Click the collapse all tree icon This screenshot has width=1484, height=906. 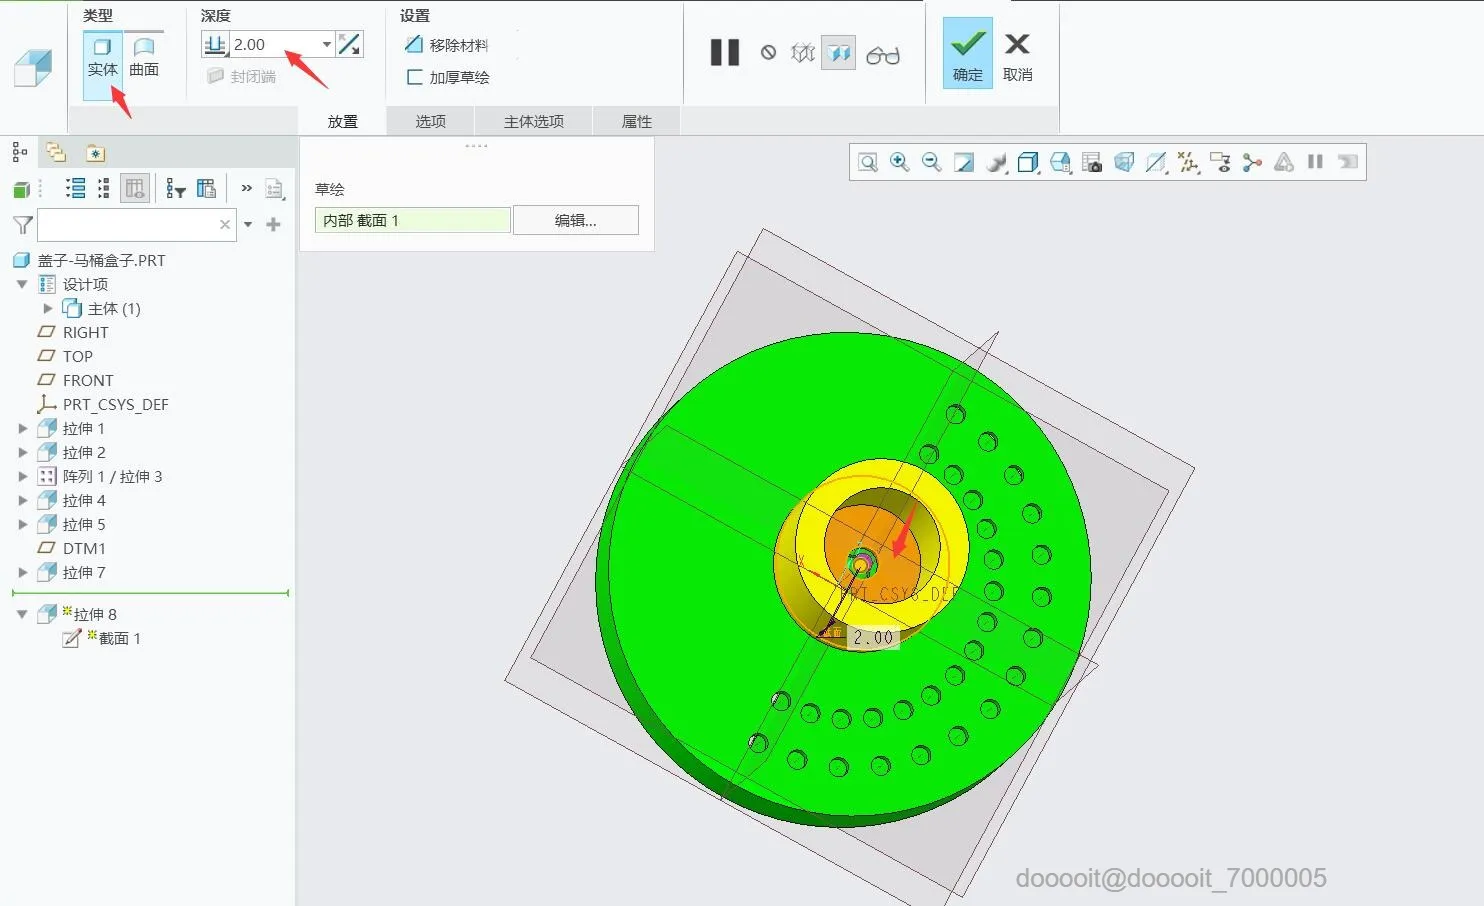(x=103, y=188)
